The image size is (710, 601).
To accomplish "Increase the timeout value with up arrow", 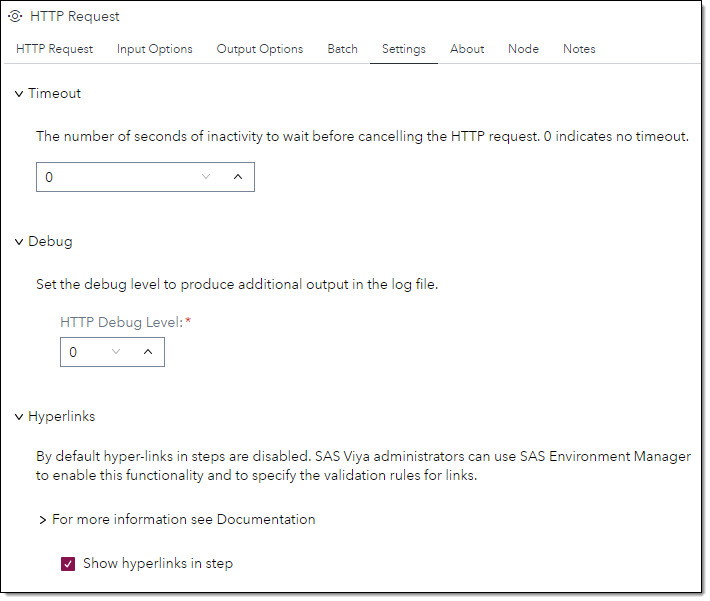I will (x=238, y=177).
